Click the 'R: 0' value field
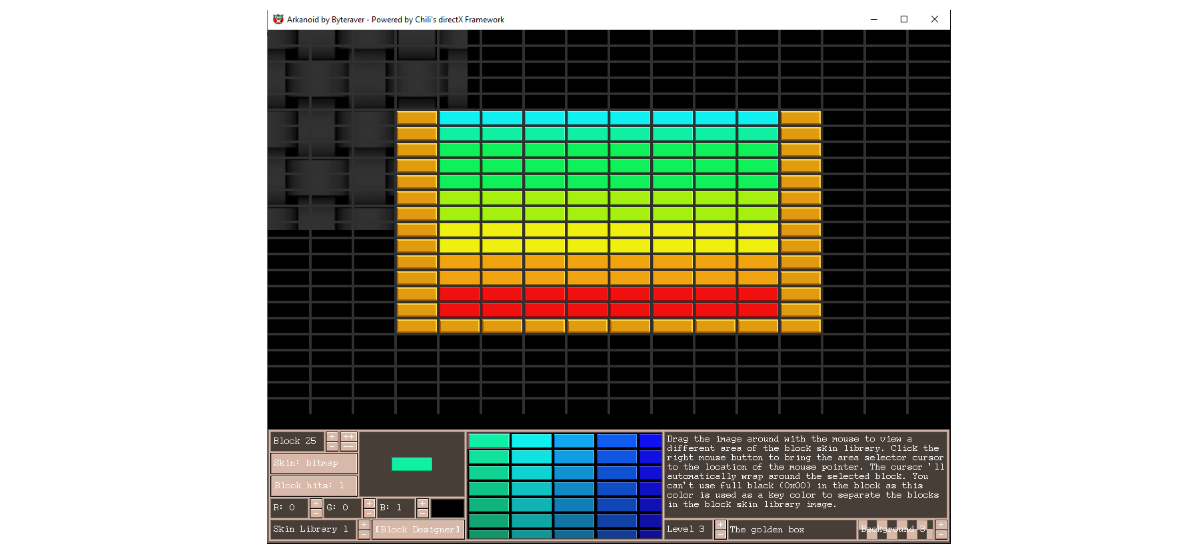The width and height of the screenshot is (1200, 550). 290,508
